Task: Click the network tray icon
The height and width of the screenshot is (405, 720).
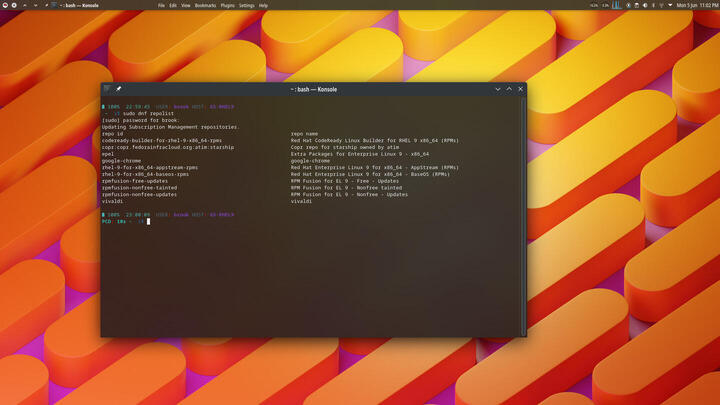Action: click(x=661, y=6)
